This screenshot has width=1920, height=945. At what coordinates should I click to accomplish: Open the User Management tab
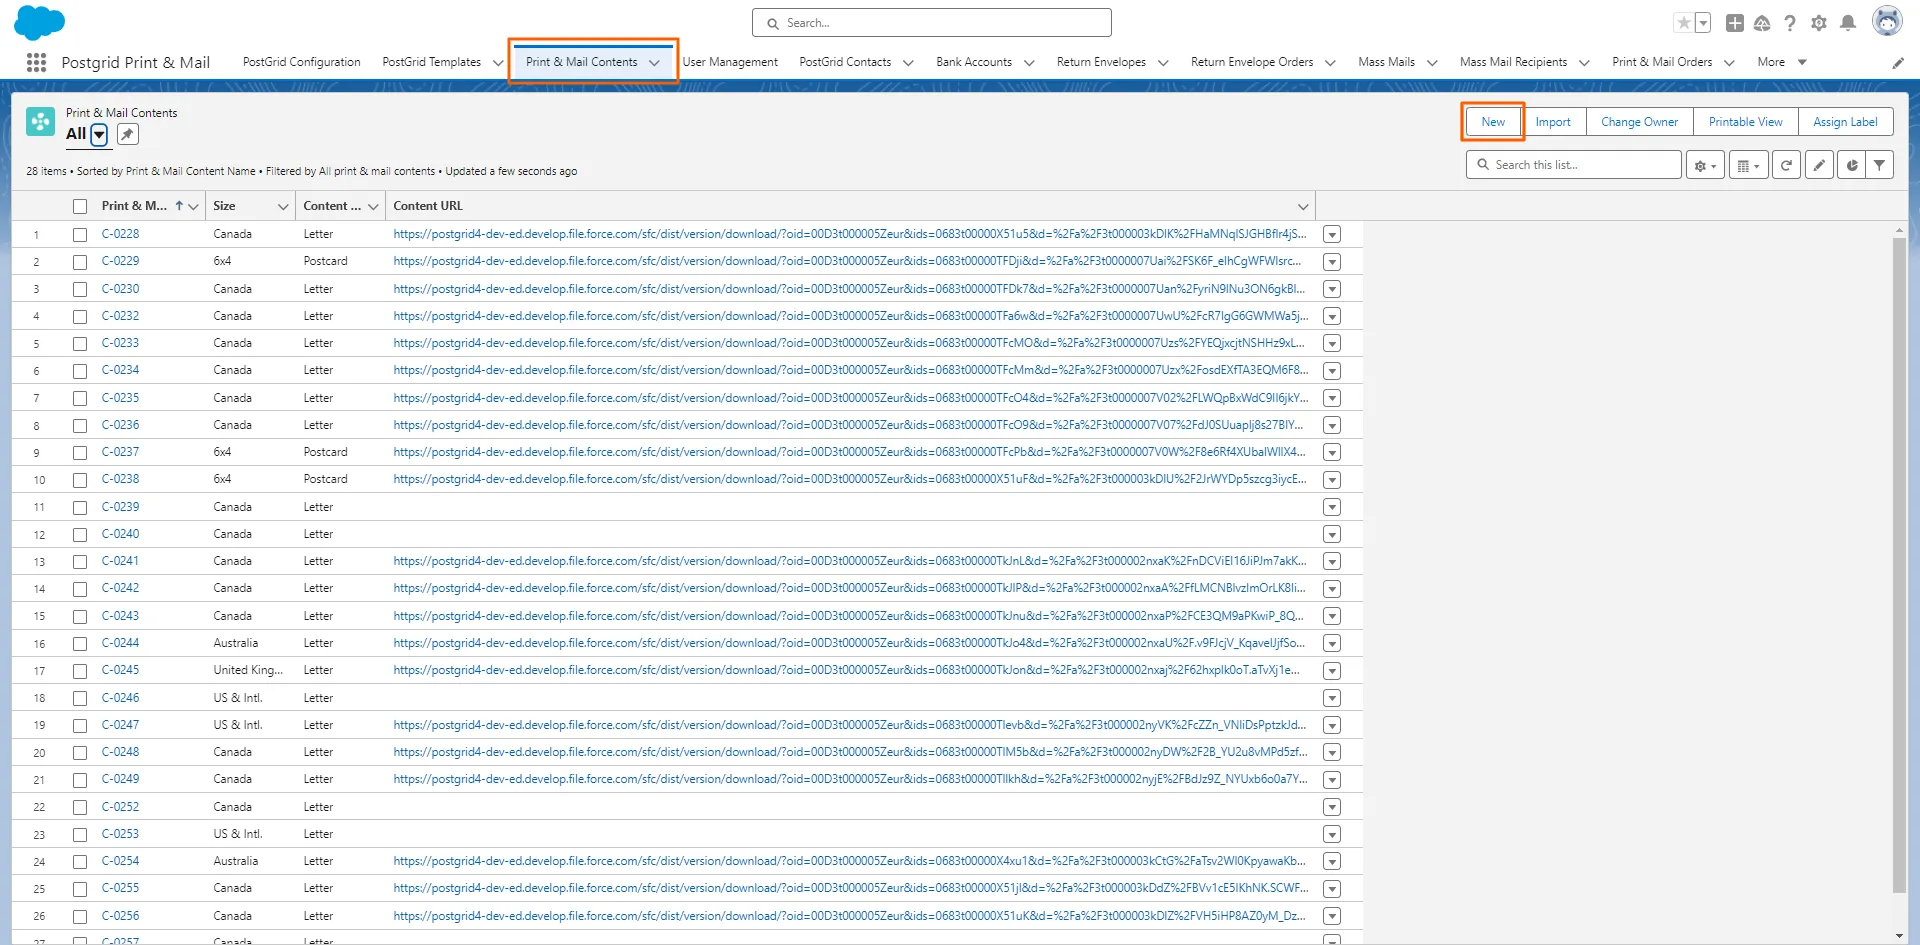click(x=730, y=62)
